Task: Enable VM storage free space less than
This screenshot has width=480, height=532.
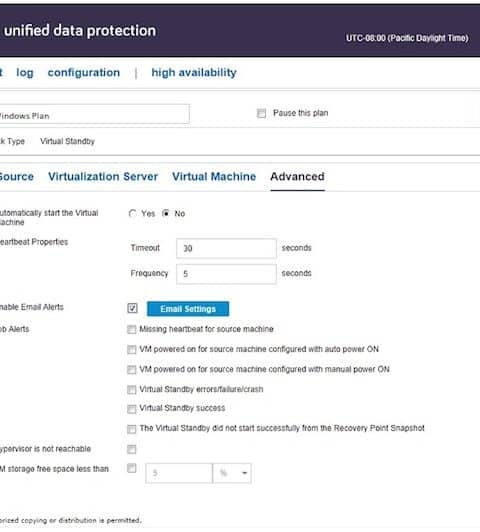Action: click(x=132, y=468)
